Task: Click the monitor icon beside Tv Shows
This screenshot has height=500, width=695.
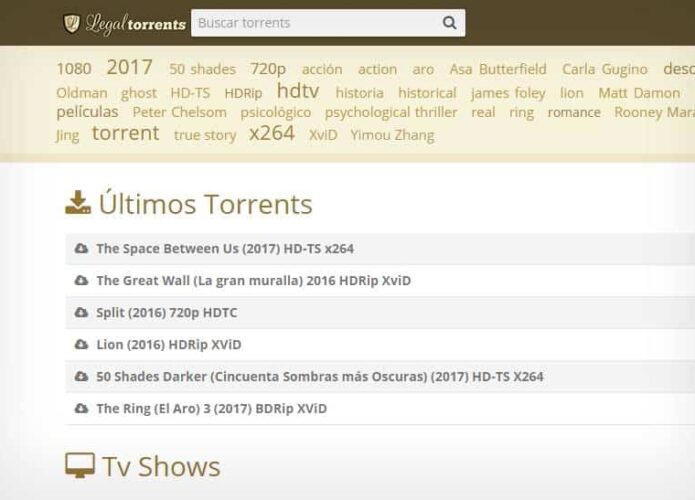Action: click(80, 465)
